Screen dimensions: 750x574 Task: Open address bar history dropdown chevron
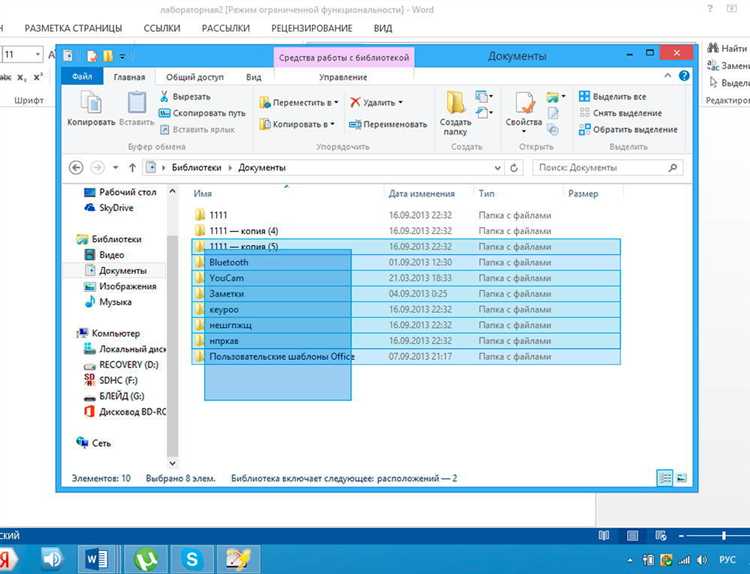[497, 168]
